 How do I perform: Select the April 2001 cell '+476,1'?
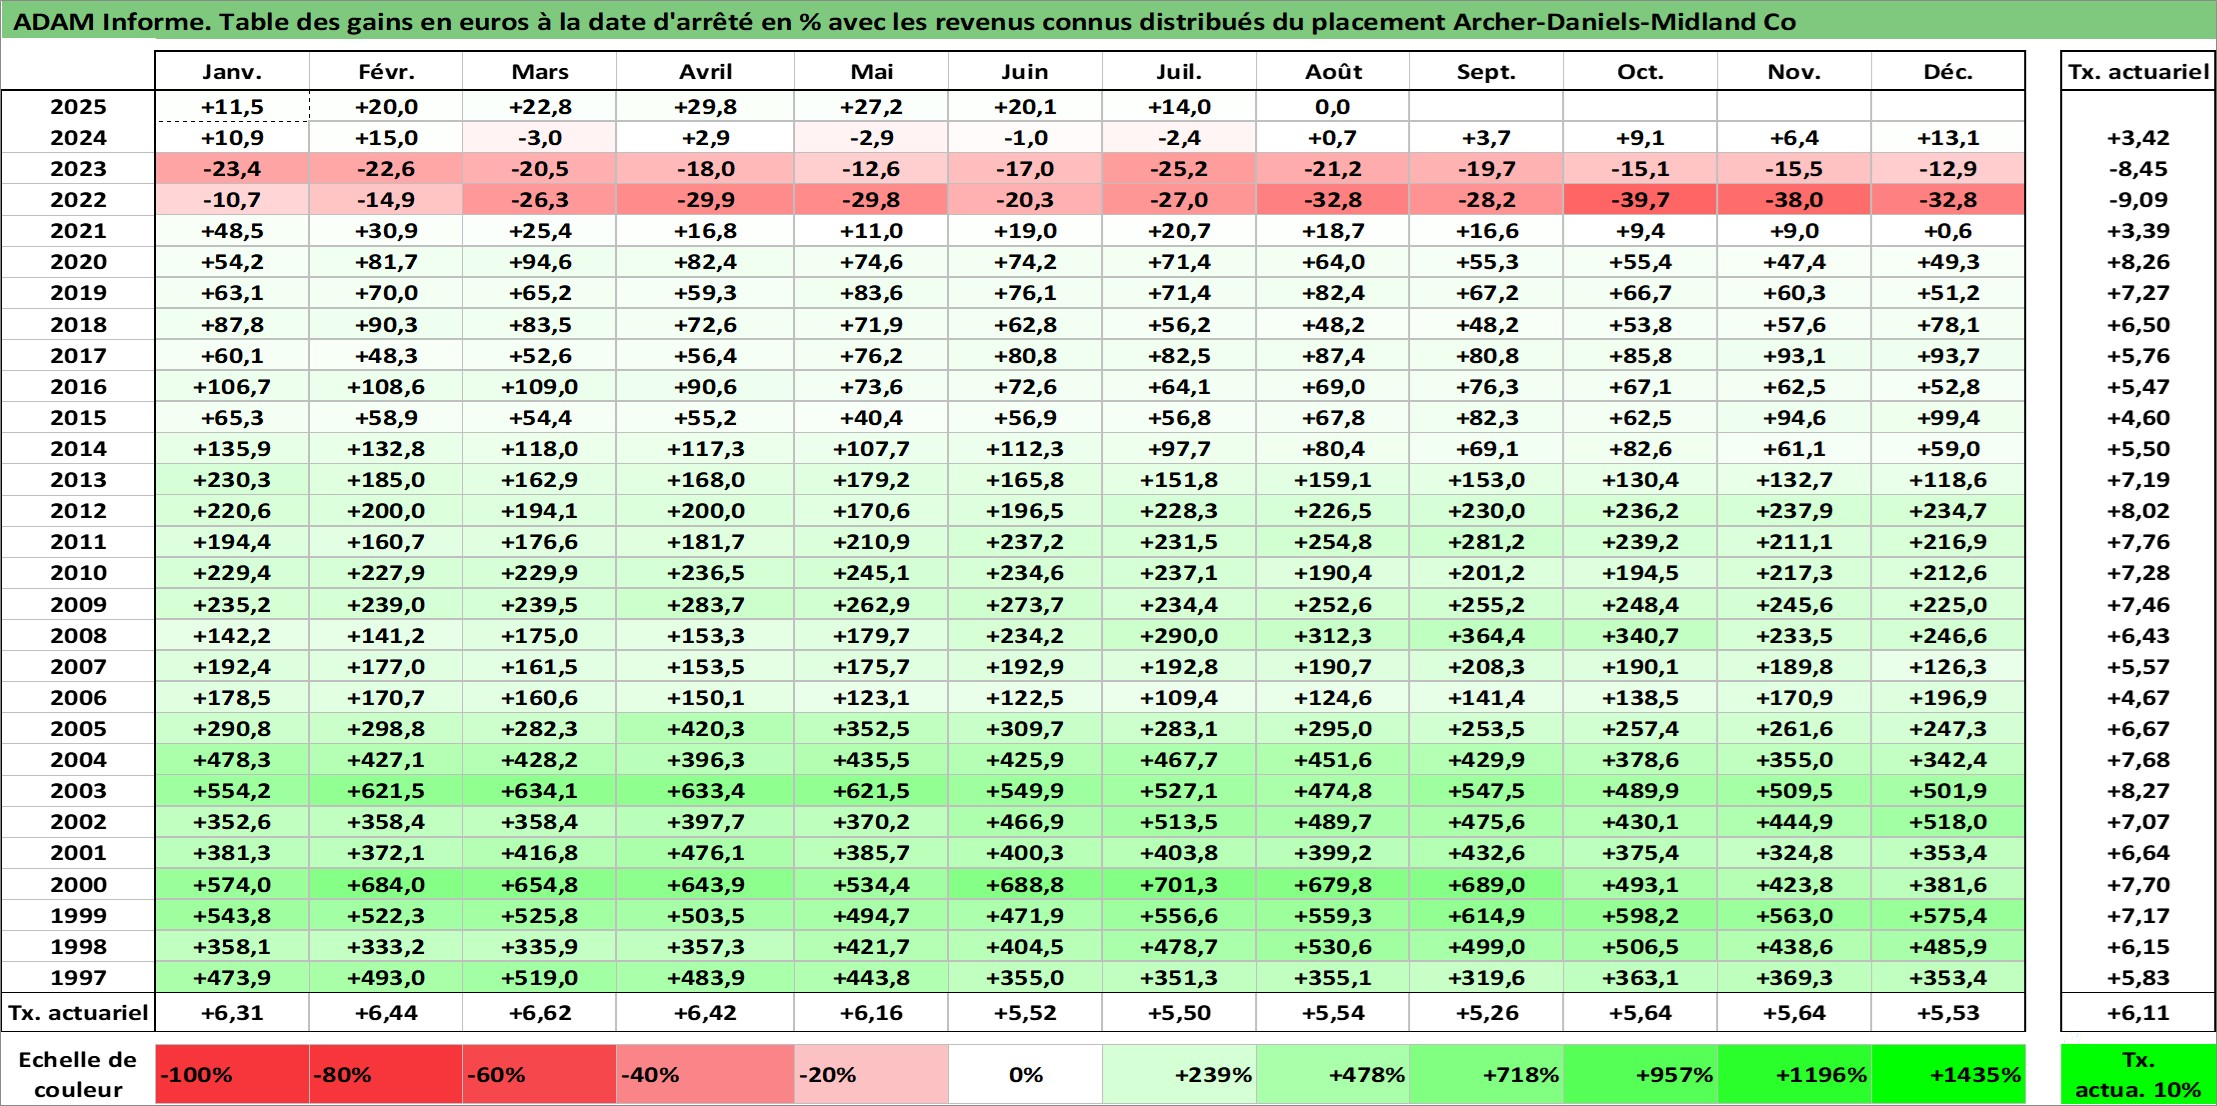click(705, 853)
